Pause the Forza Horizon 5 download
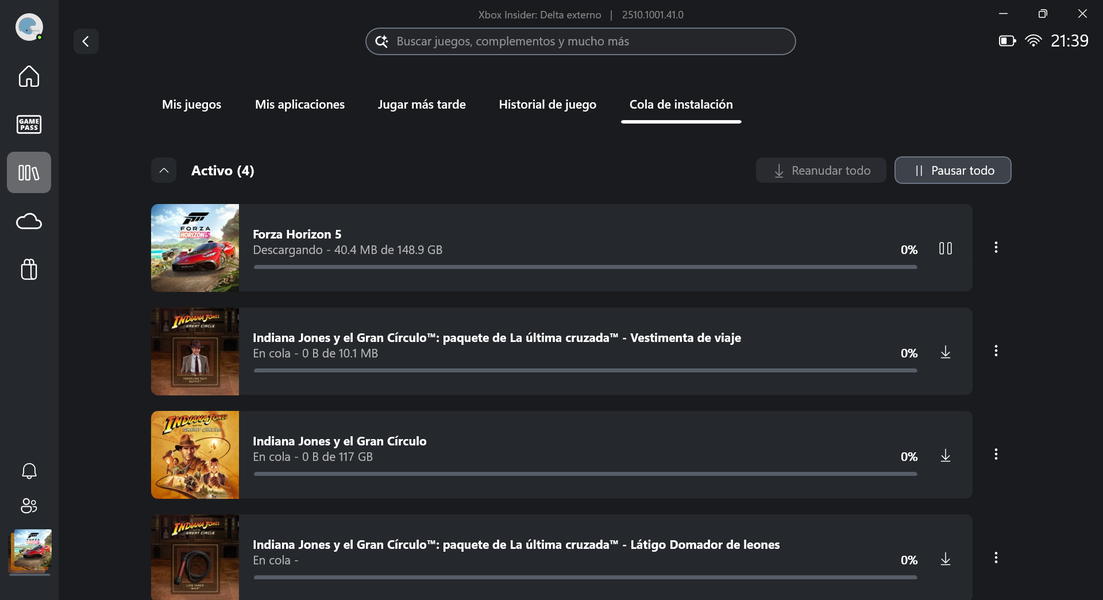 (945, 248)
